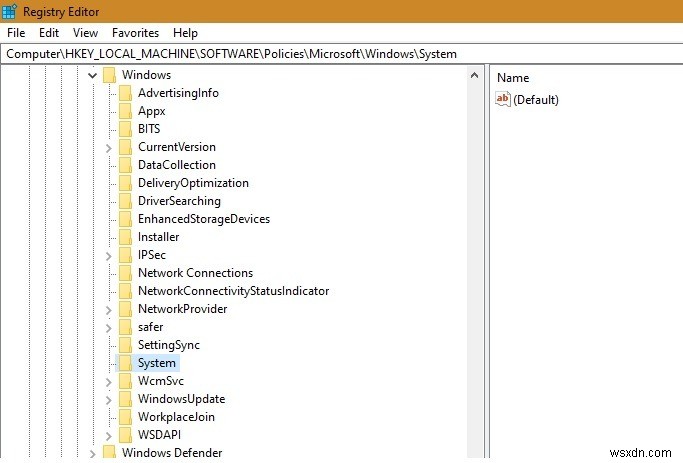Viewport: 683px width, 463px height.
Task: Click the Appx folder icon
Action: click(x=125, y=111)
